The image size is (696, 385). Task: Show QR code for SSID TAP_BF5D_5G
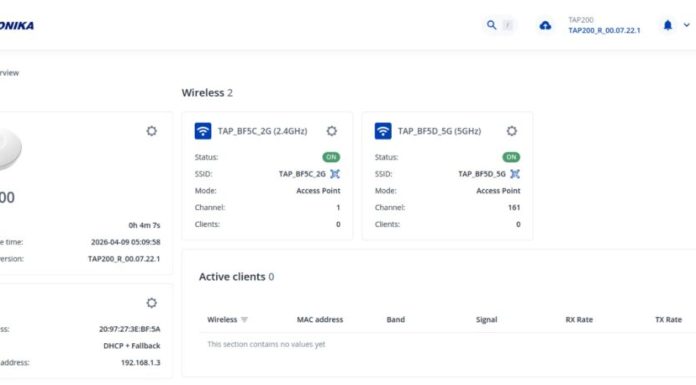click(x=515, y=174)
